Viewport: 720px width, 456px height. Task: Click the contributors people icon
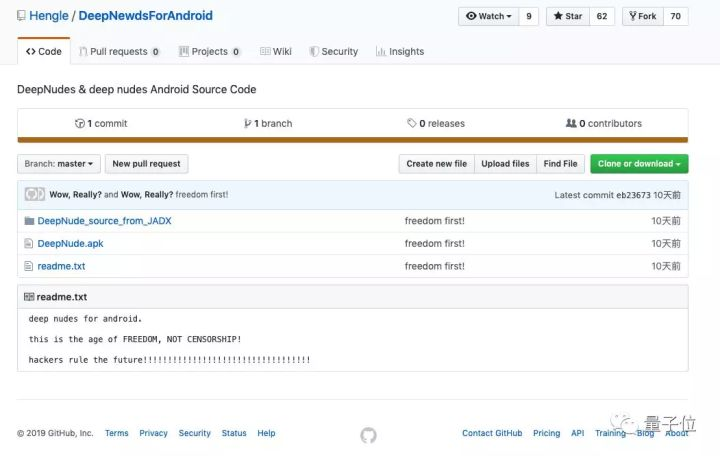tap(571, 124)
